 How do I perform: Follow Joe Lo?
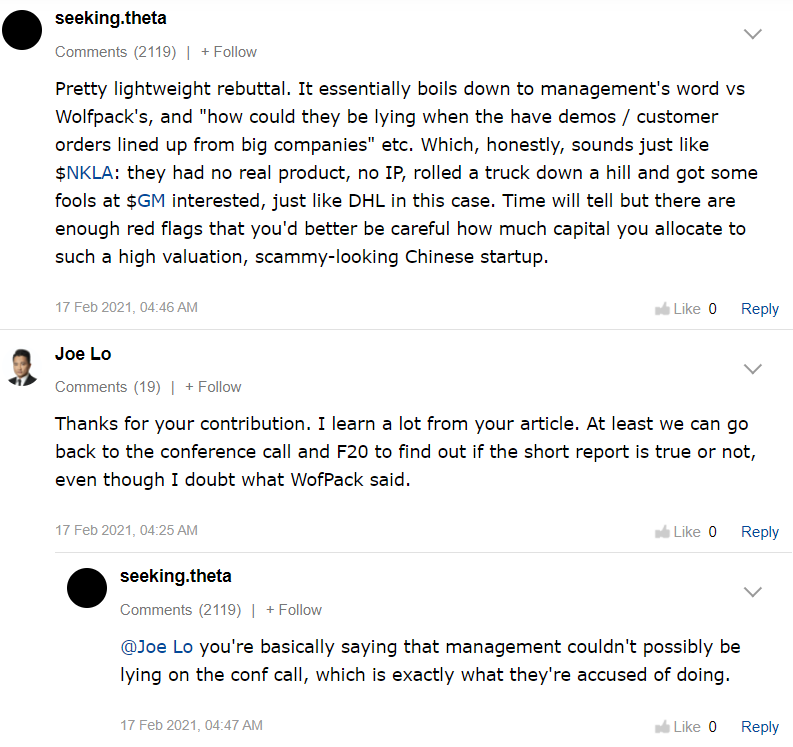coord(213,387)
